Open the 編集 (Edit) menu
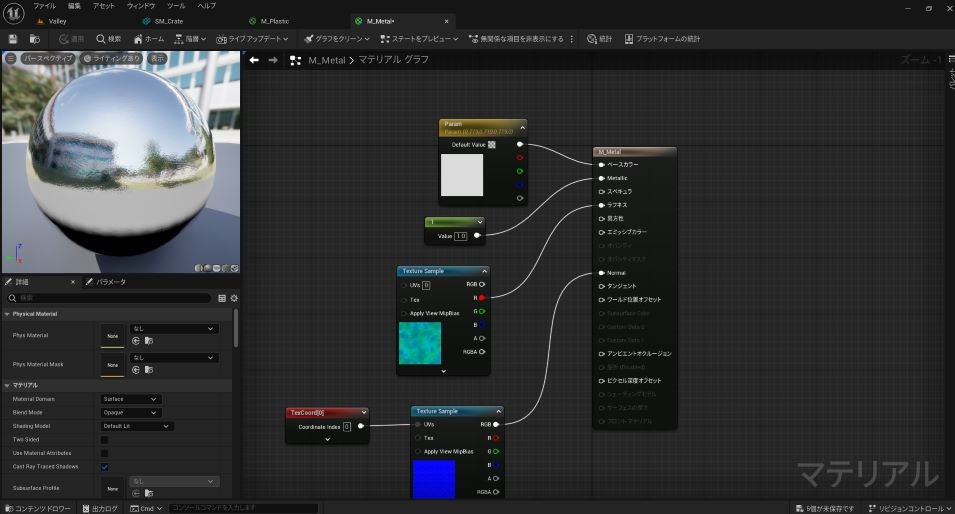 74,5
